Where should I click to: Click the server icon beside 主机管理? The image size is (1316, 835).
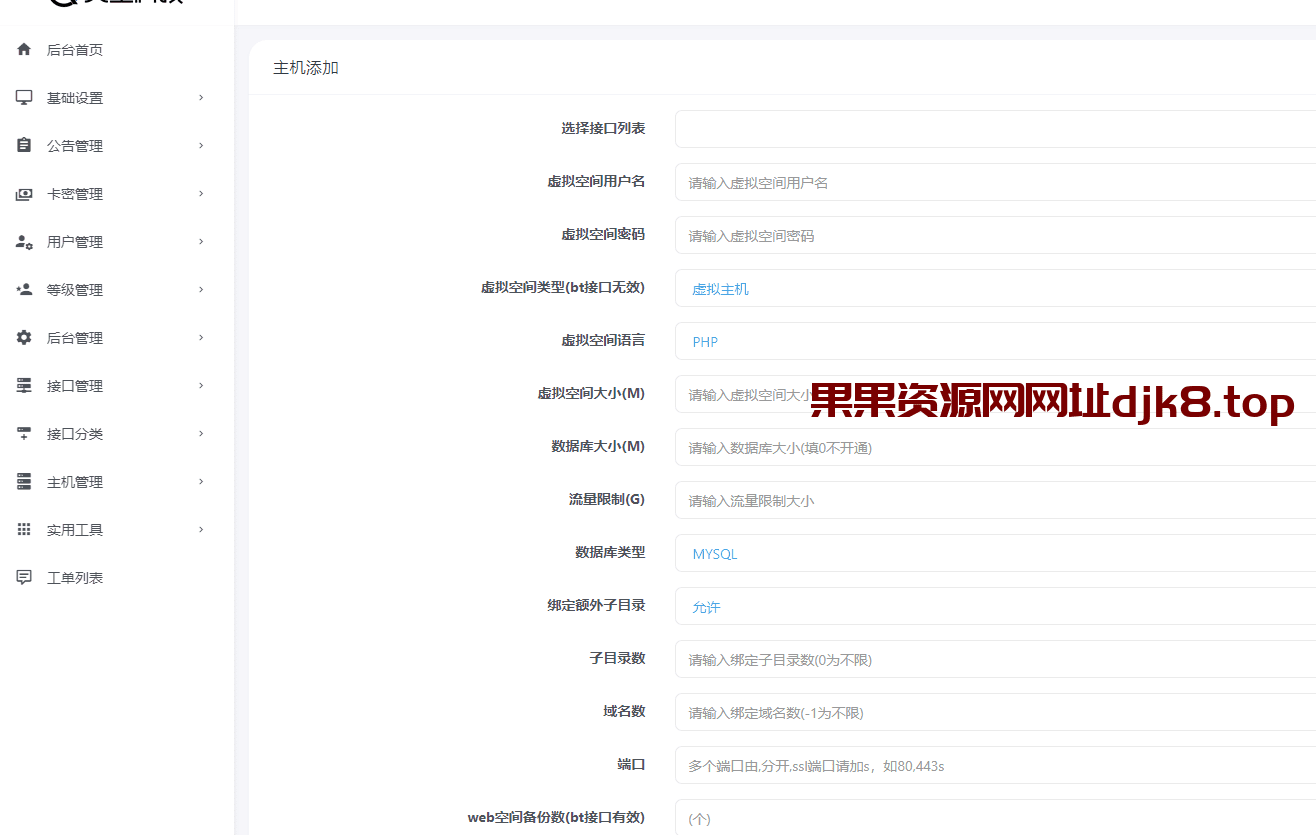(23, 481)
